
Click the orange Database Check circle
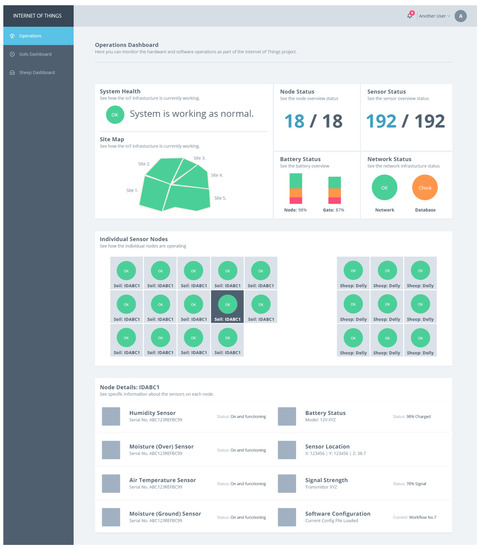[x=425, y=187]
